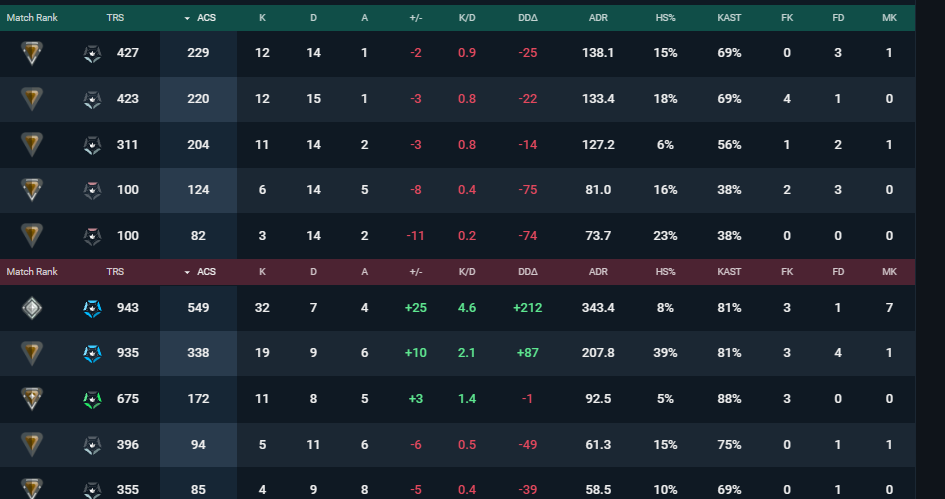The image size is (945, 499).
Task: Sort red team by the ADR column
Action: [x=598, y=272]
